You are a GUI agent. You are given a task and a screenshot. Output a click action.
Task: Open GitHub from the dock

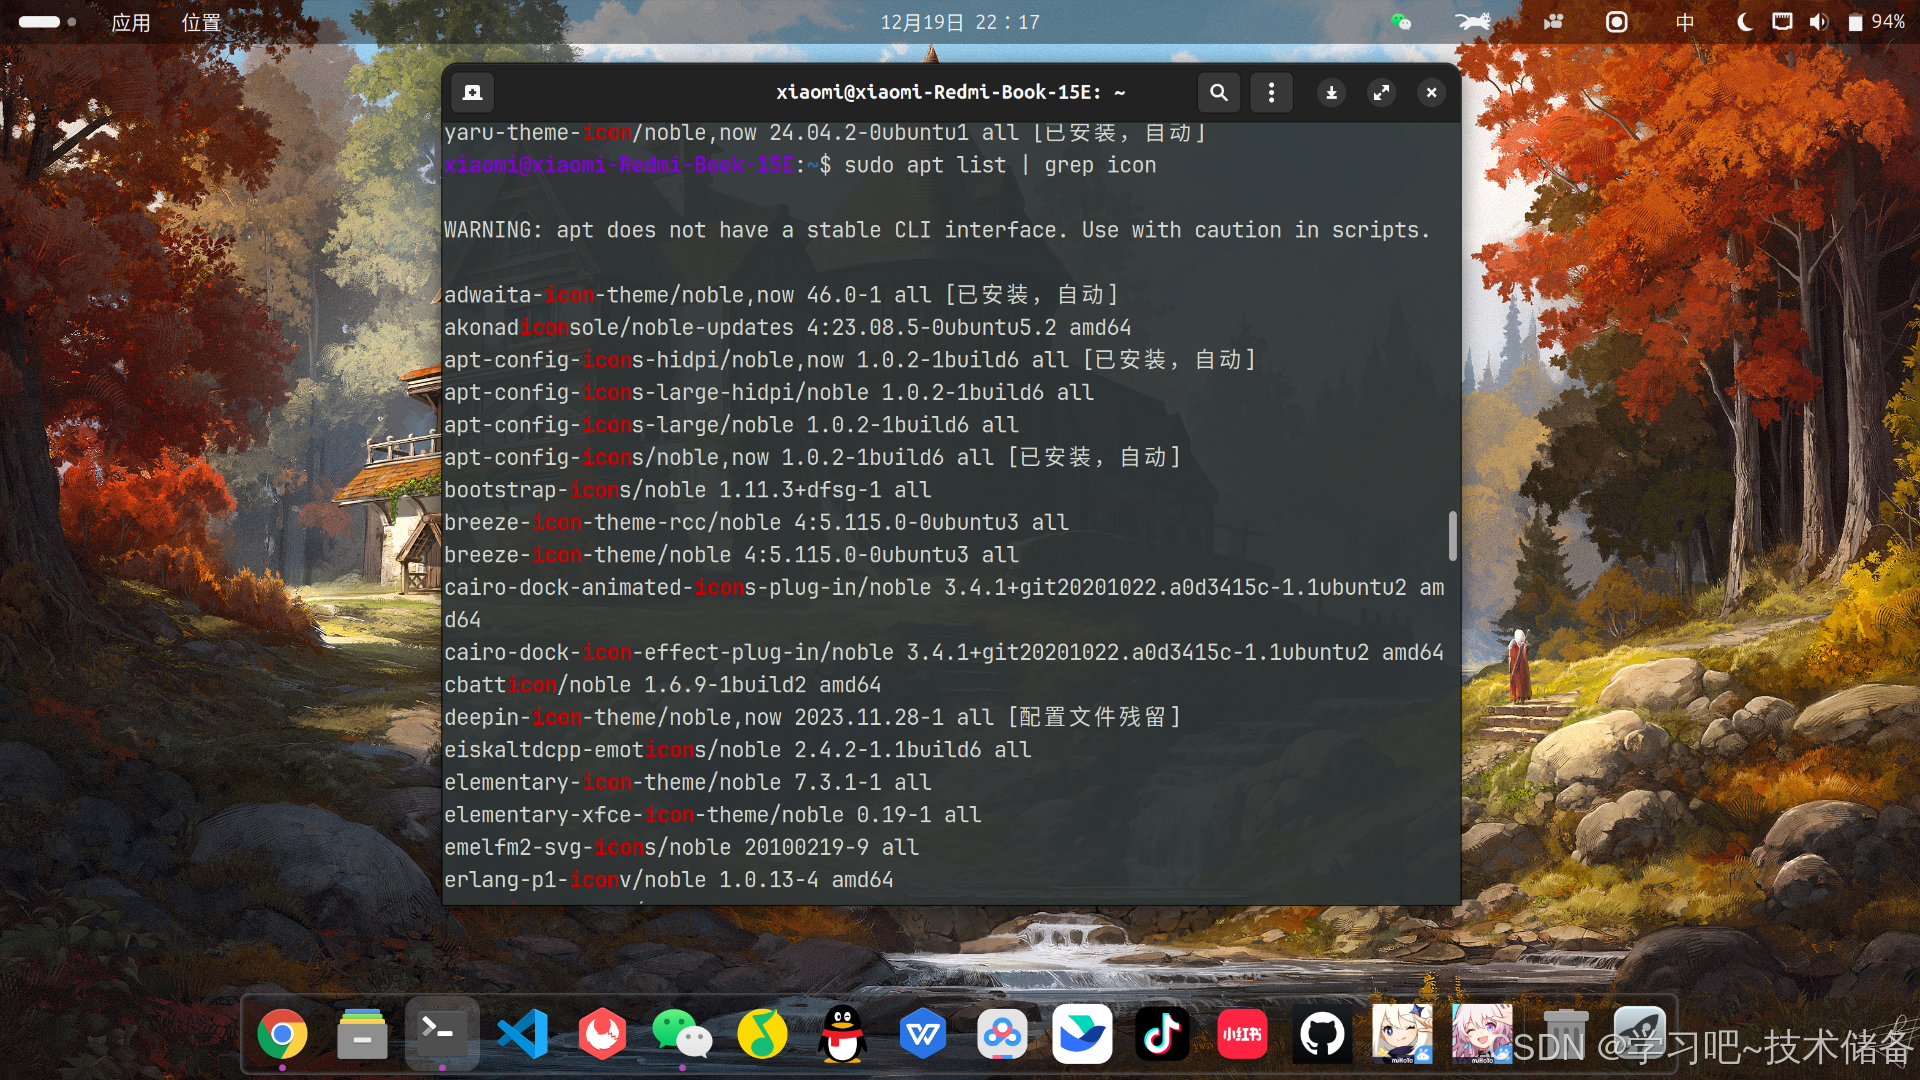[1322, 1034]
